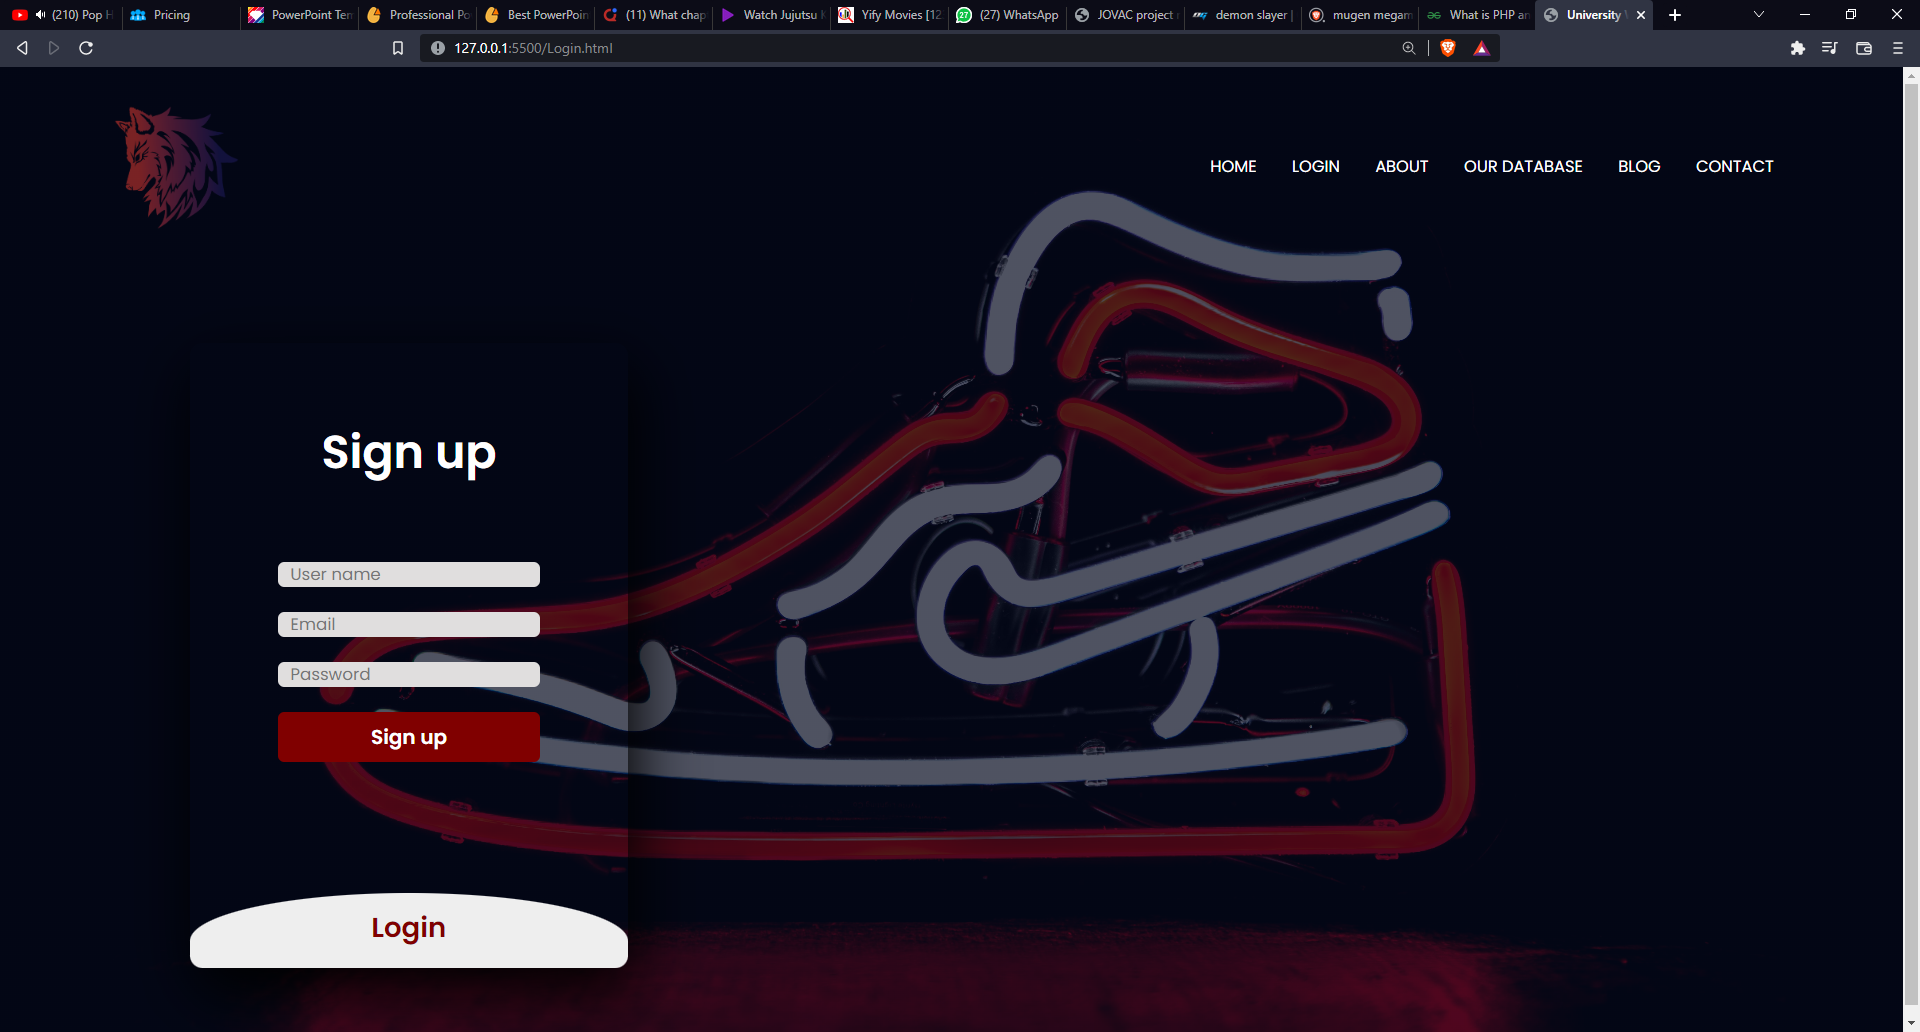The image size is (1920, 1032).
Task: Open the Brave Wallet icon
Action: pos(1863,47)
